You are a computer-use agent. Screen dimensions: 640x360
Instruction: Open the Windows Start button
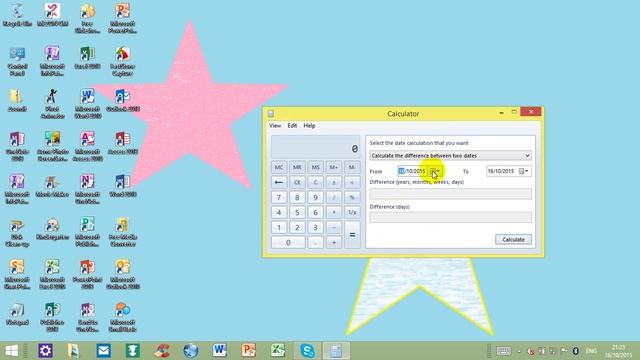11,351
